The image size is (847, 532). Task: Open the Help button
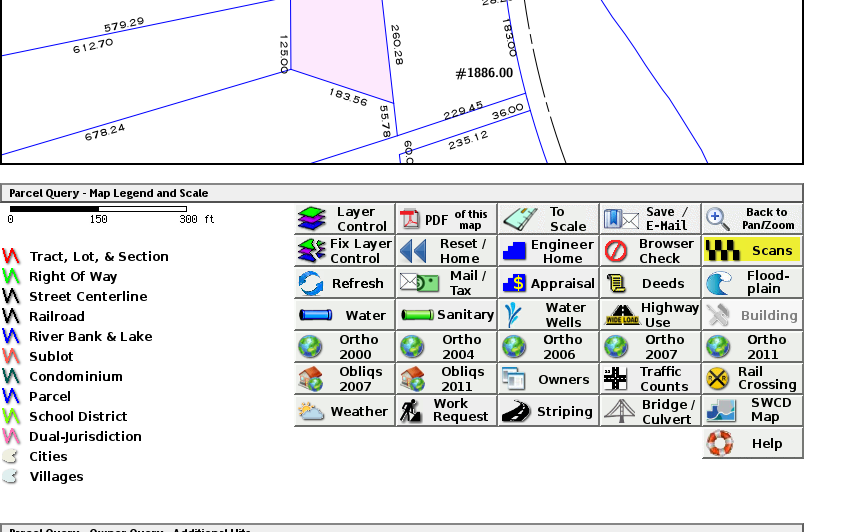(752, 443)
